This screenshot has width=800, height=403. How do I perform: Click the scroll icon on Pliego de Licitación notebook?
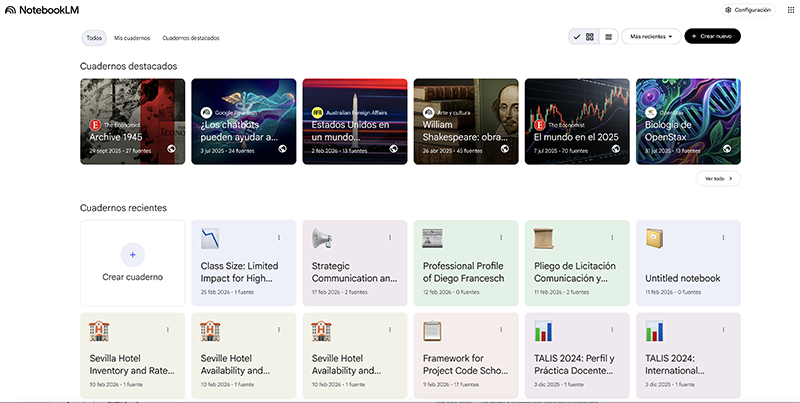point(545,238)
